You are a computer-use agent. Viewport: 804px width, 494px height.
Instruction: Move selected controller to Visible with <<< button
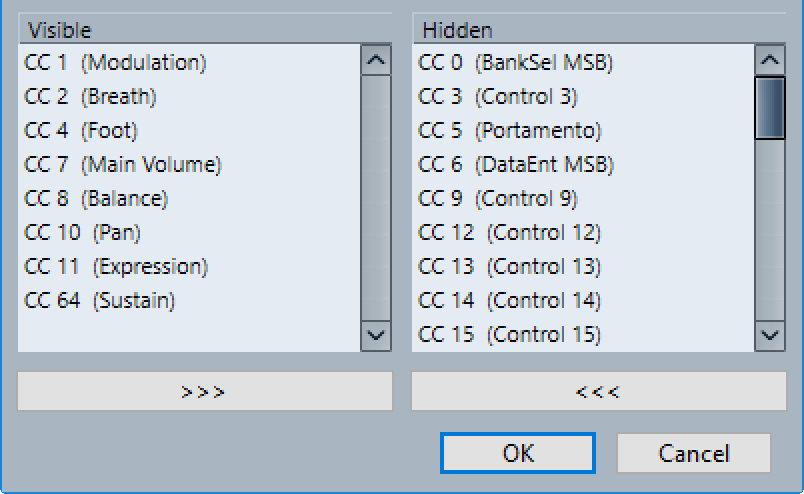[x=598, y=391]
